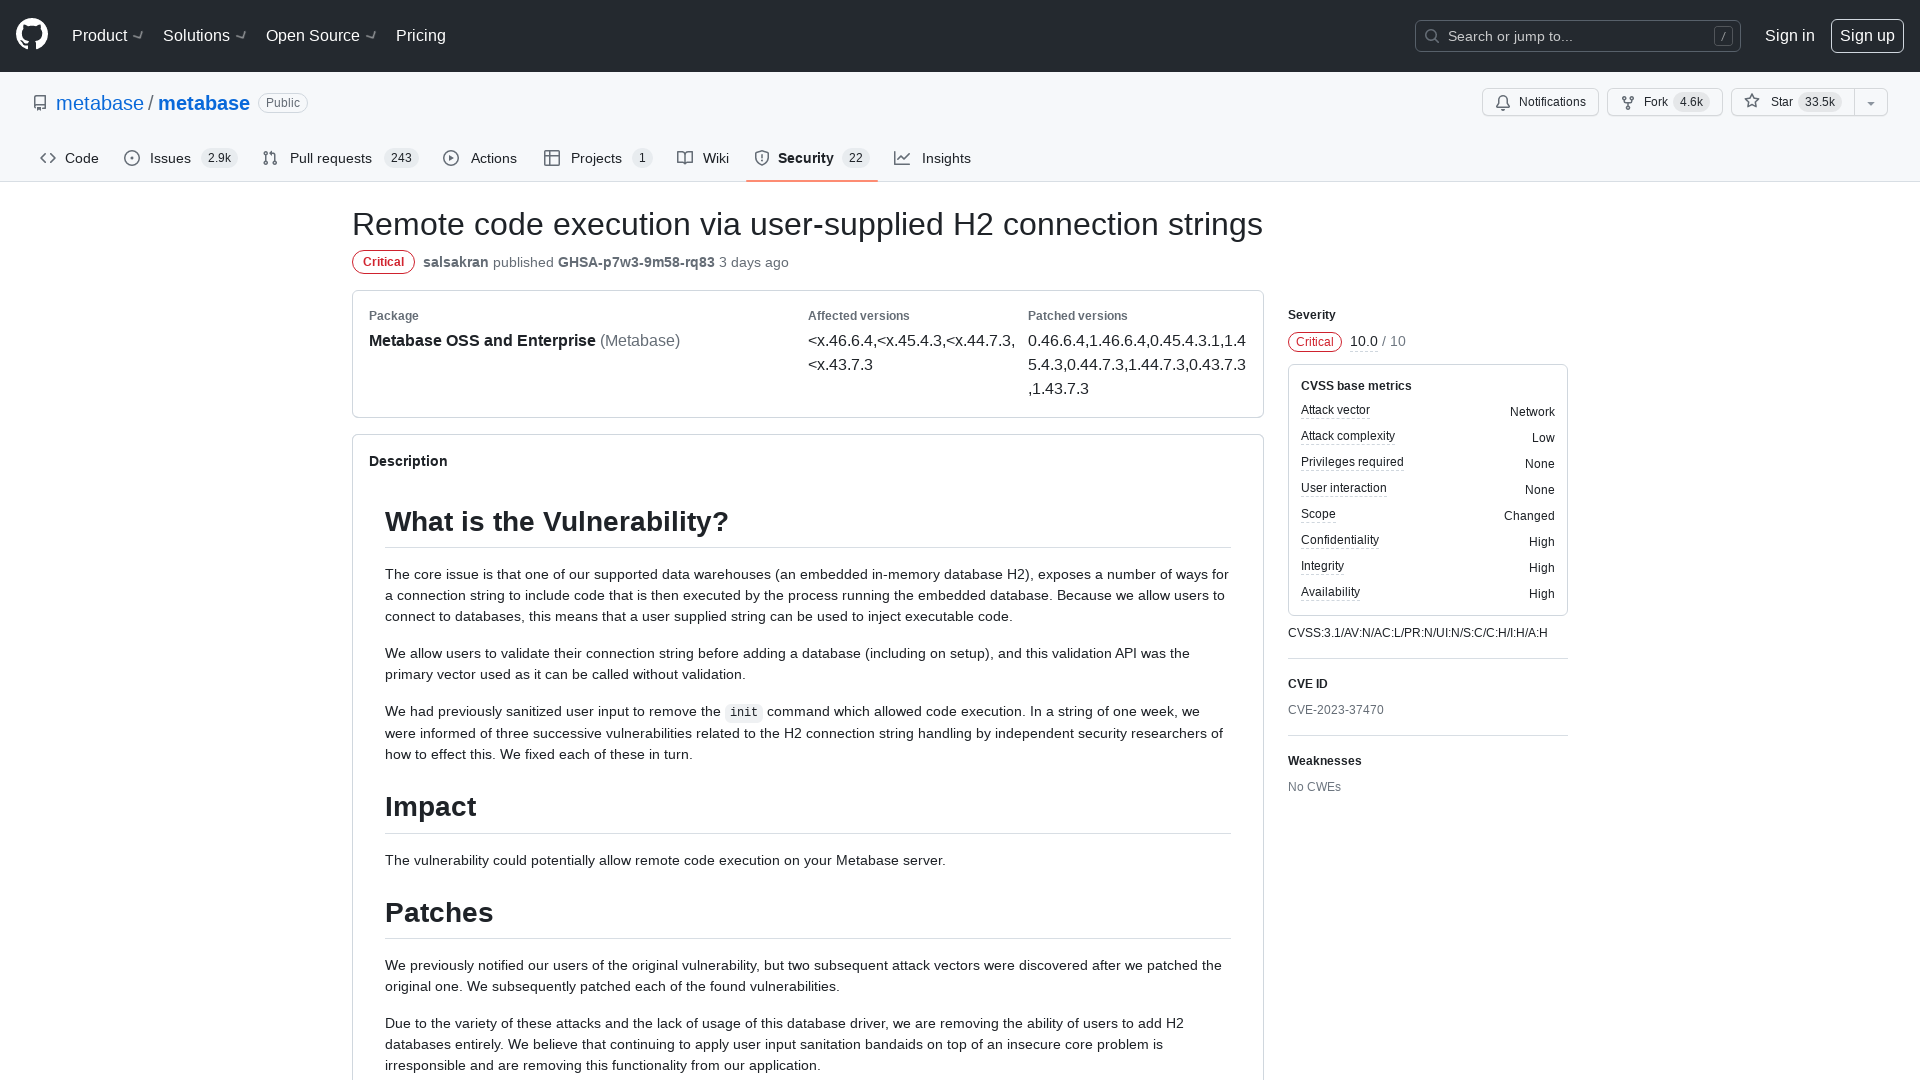Click the Public visibility label
This screenshot has height=1080, width=1920.
[283, 103]
